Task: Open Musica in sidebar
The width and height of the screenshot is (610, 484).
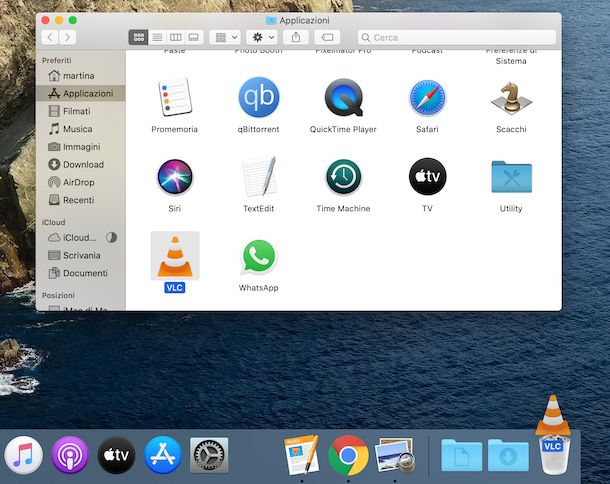Action: click(x=81, y=129)
